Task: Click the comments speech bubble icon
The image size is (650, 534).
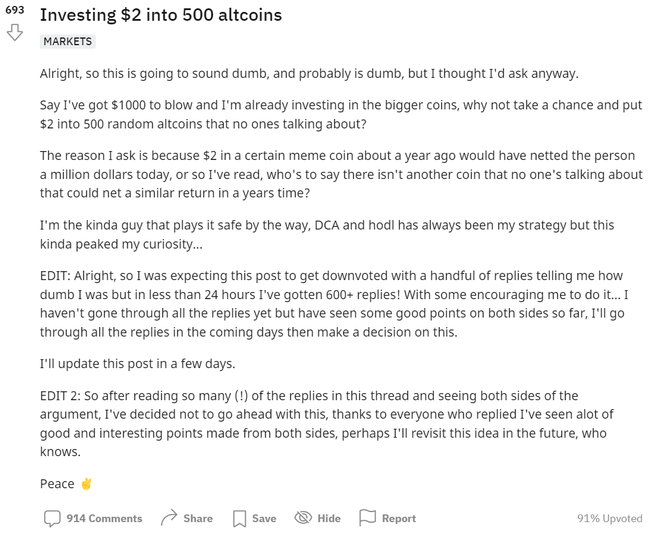Action: (52, 518)
